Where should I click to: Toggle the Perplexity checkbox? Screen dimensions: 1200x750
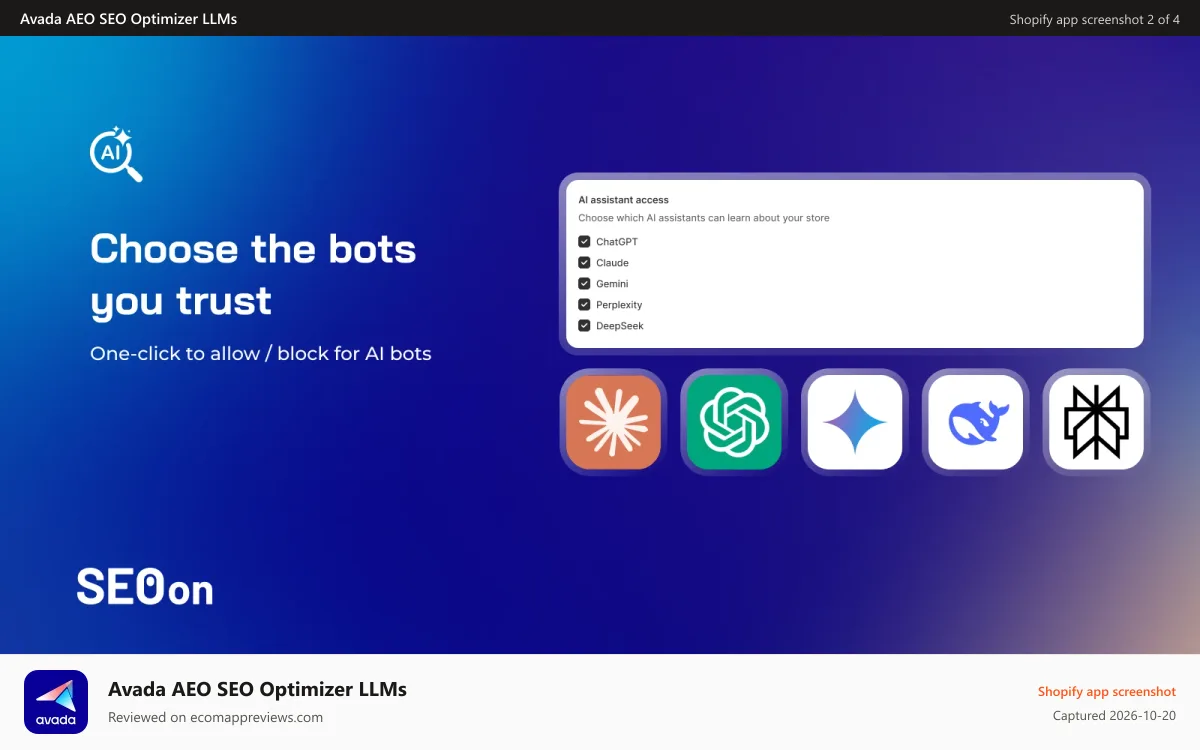(x=584, y=305)
